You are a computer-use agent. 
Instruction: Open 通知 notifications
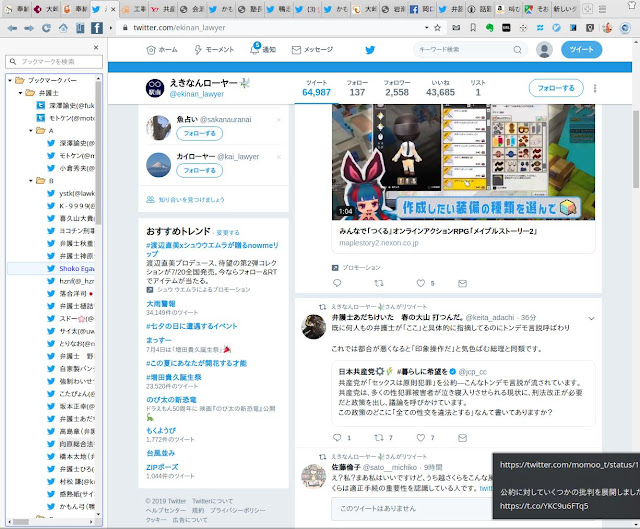coord(263,49)
